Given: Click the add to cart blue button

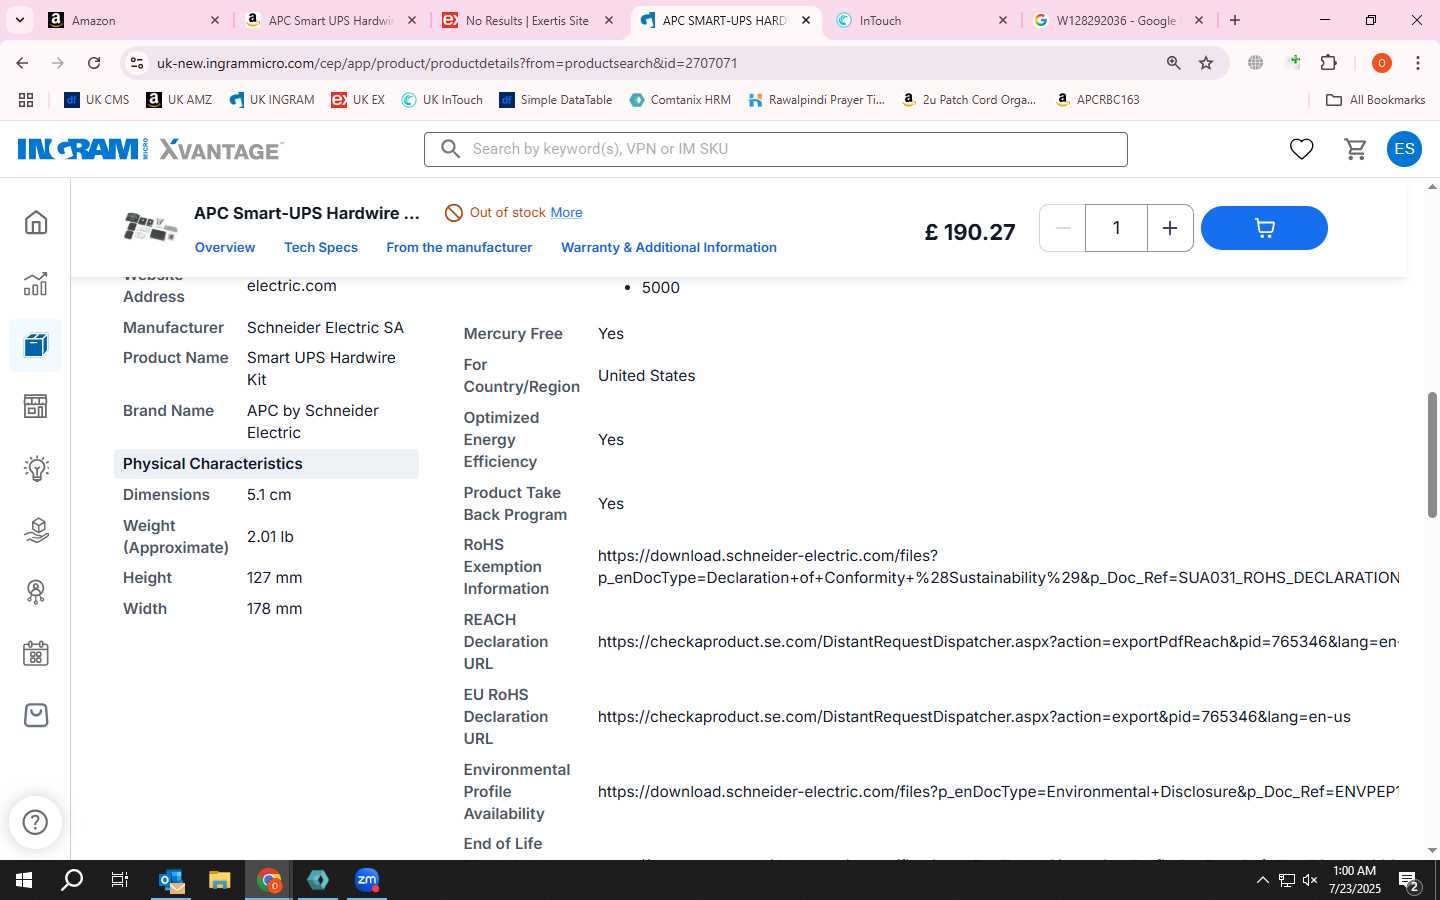Looking at the screenshot, I should [x=1264, y=228].
